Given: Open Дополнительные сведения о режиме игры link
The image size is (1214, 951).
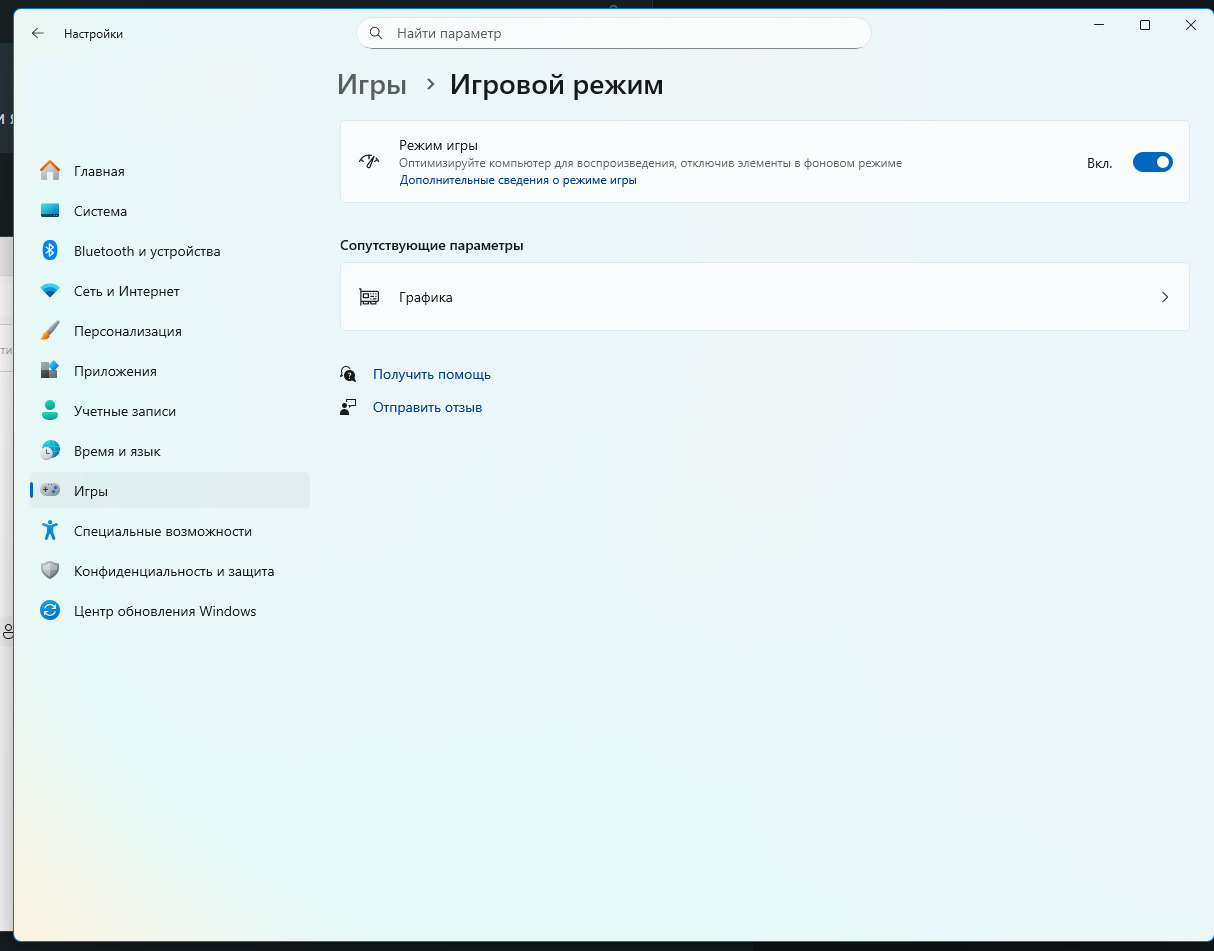Looking at the screenshot, I should (518, 181).
